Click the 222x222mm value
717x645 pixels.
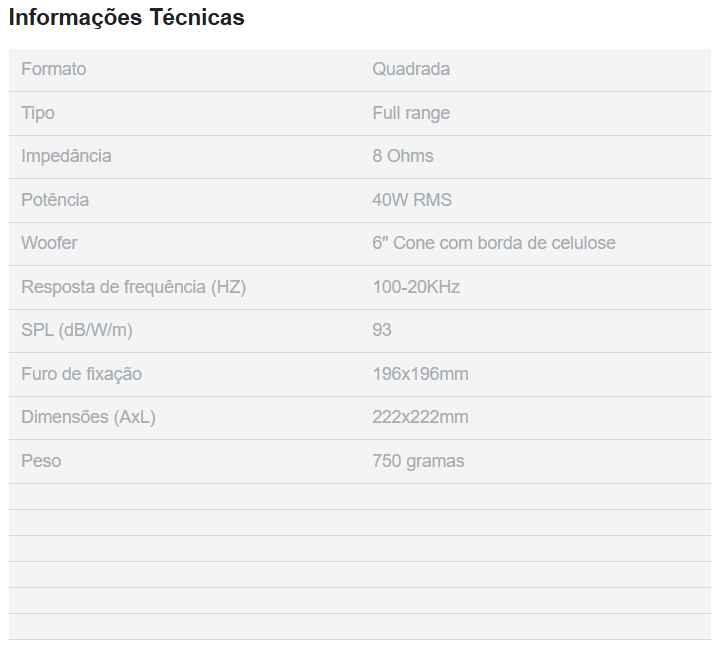pyautogui.click(x=420, y=417)
